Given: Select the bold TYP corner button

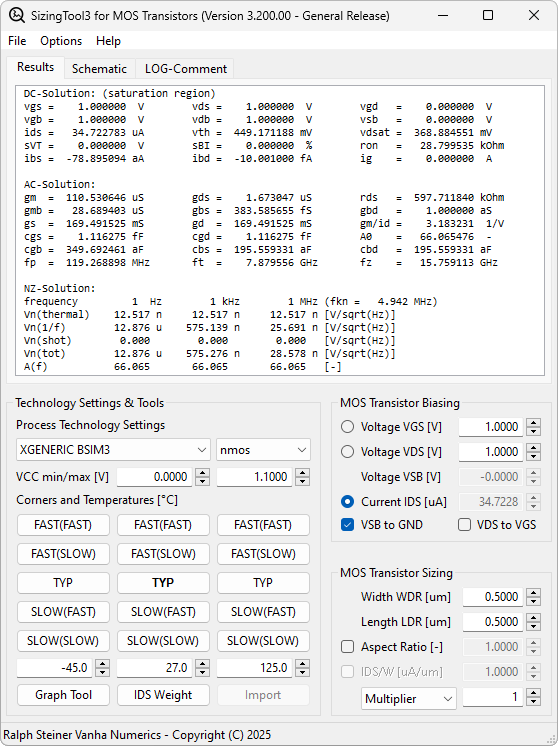Looking at the screenshot, I should [x=163, y=583].
